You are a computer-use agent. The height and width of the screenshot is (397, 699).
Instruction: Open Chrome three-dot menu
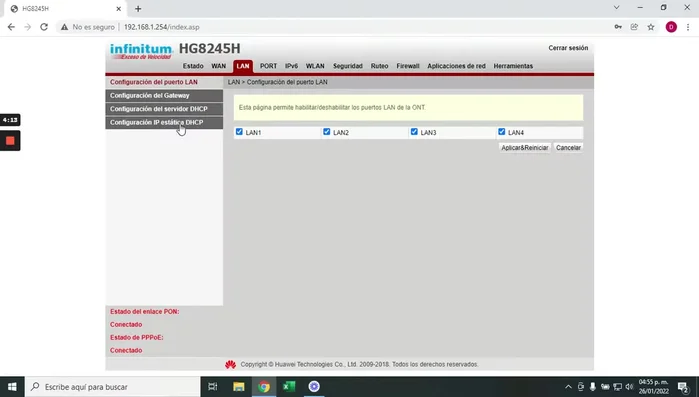(688, 27)
